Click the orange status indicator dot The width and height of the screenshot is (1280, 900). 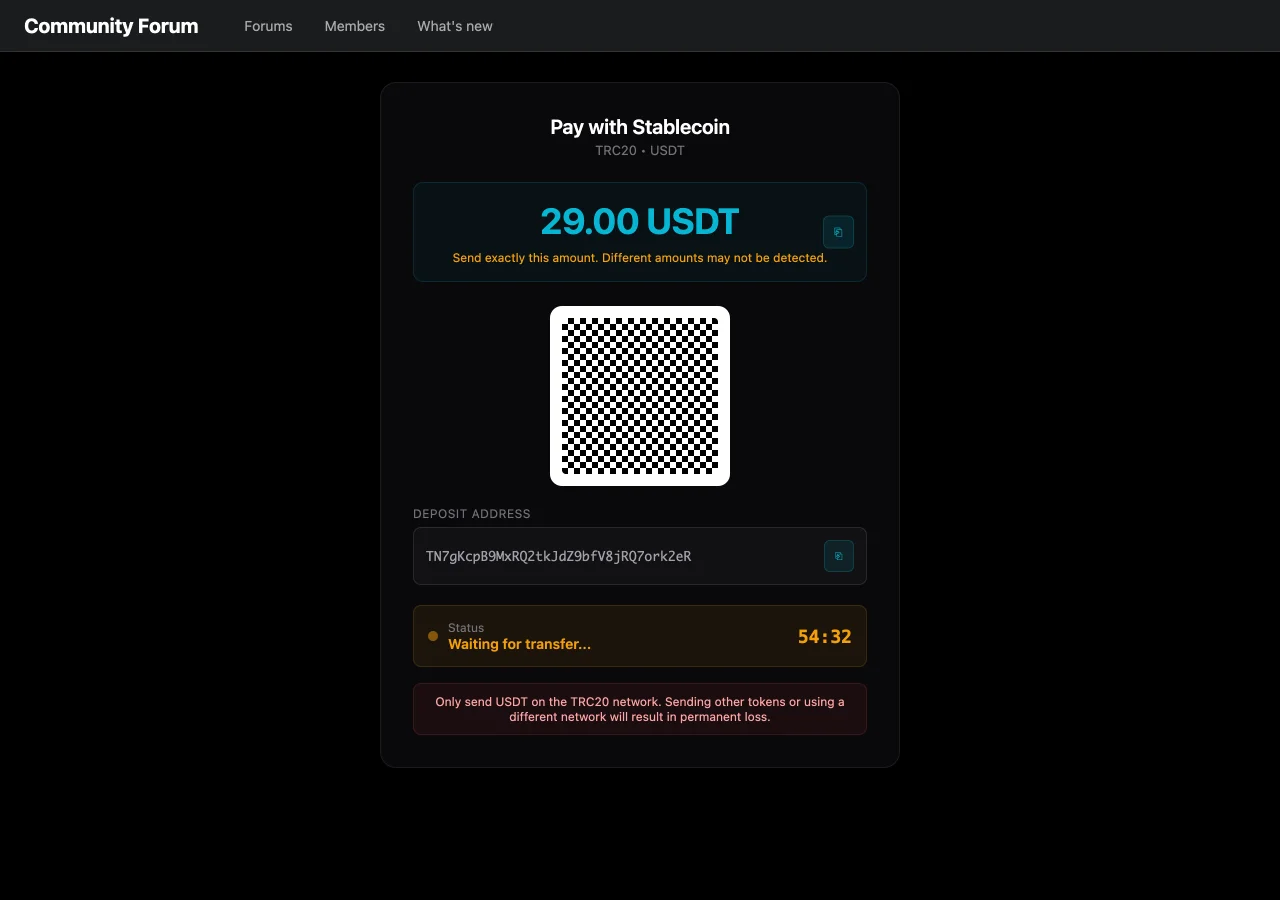(433, 636)
